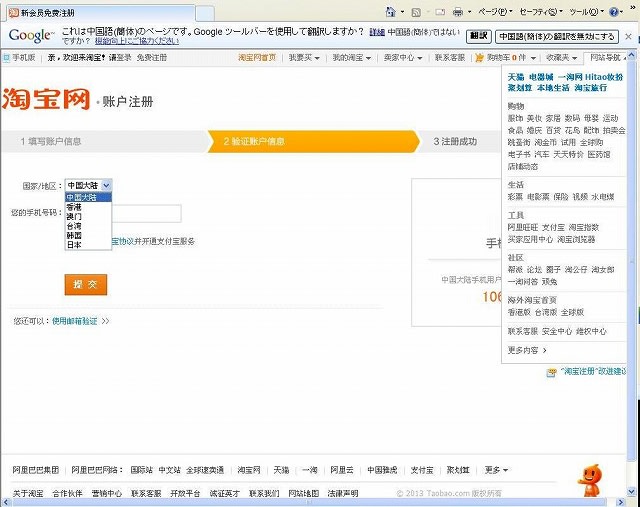Select 日本 in the country list
Viewport: 640px width, 507px height.
pyautogui.click(x=88, y=245)
